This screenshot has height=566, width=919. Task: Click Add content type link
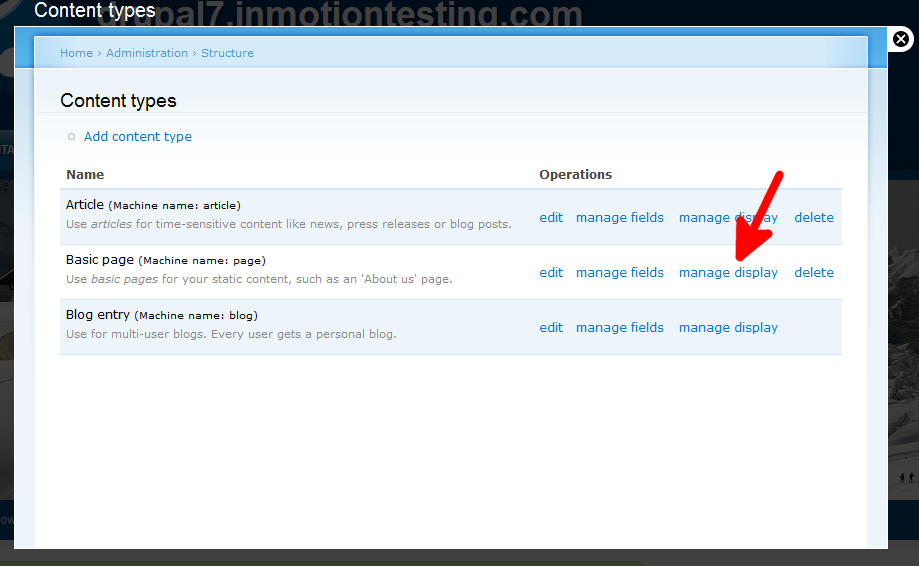pos(138,137)
